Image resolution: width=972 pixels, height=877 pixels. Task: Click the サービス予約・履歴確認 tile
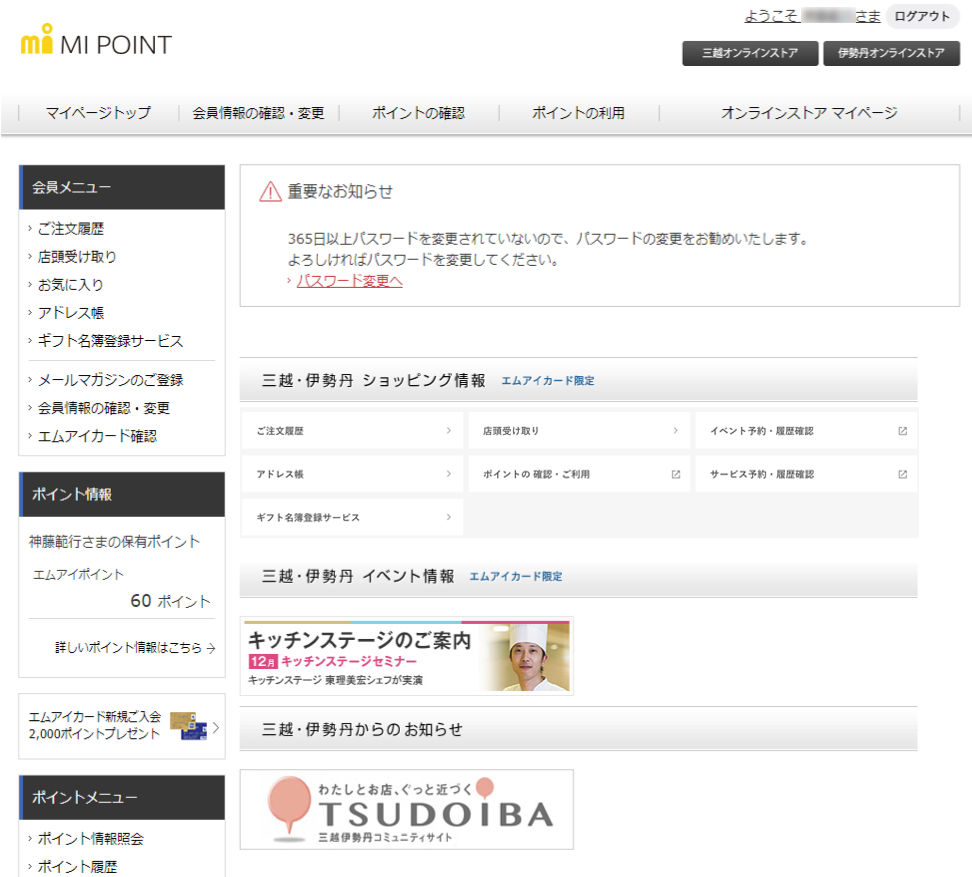806,474
